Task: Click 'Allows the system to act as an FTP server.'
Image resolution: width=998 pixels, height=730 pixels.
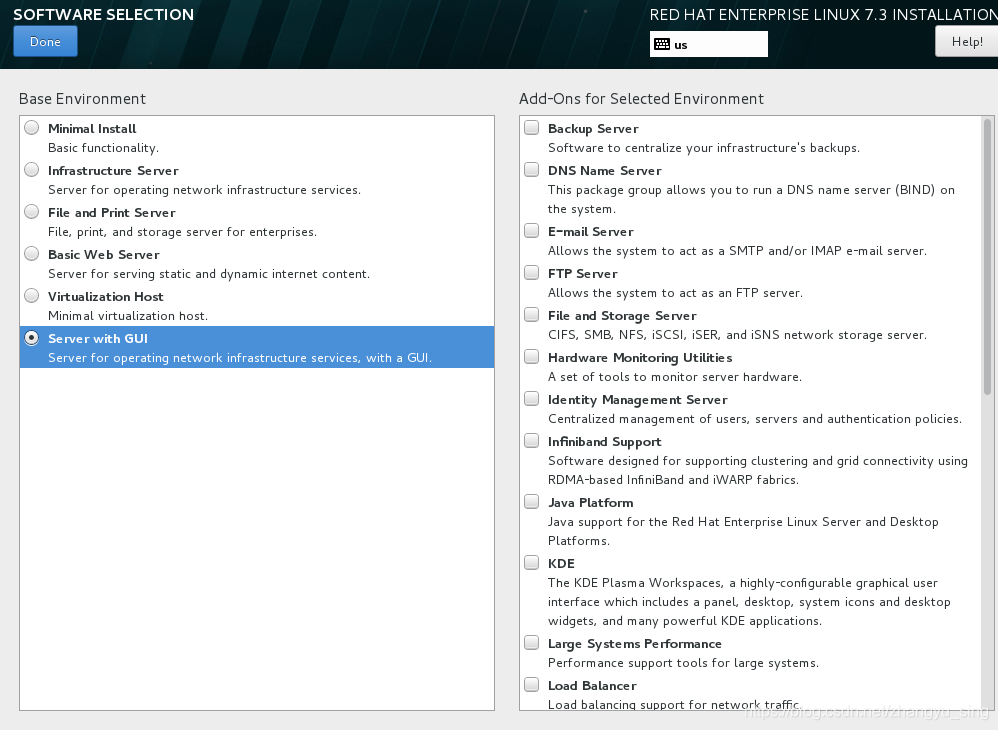Action: click(x=675, y=293)
